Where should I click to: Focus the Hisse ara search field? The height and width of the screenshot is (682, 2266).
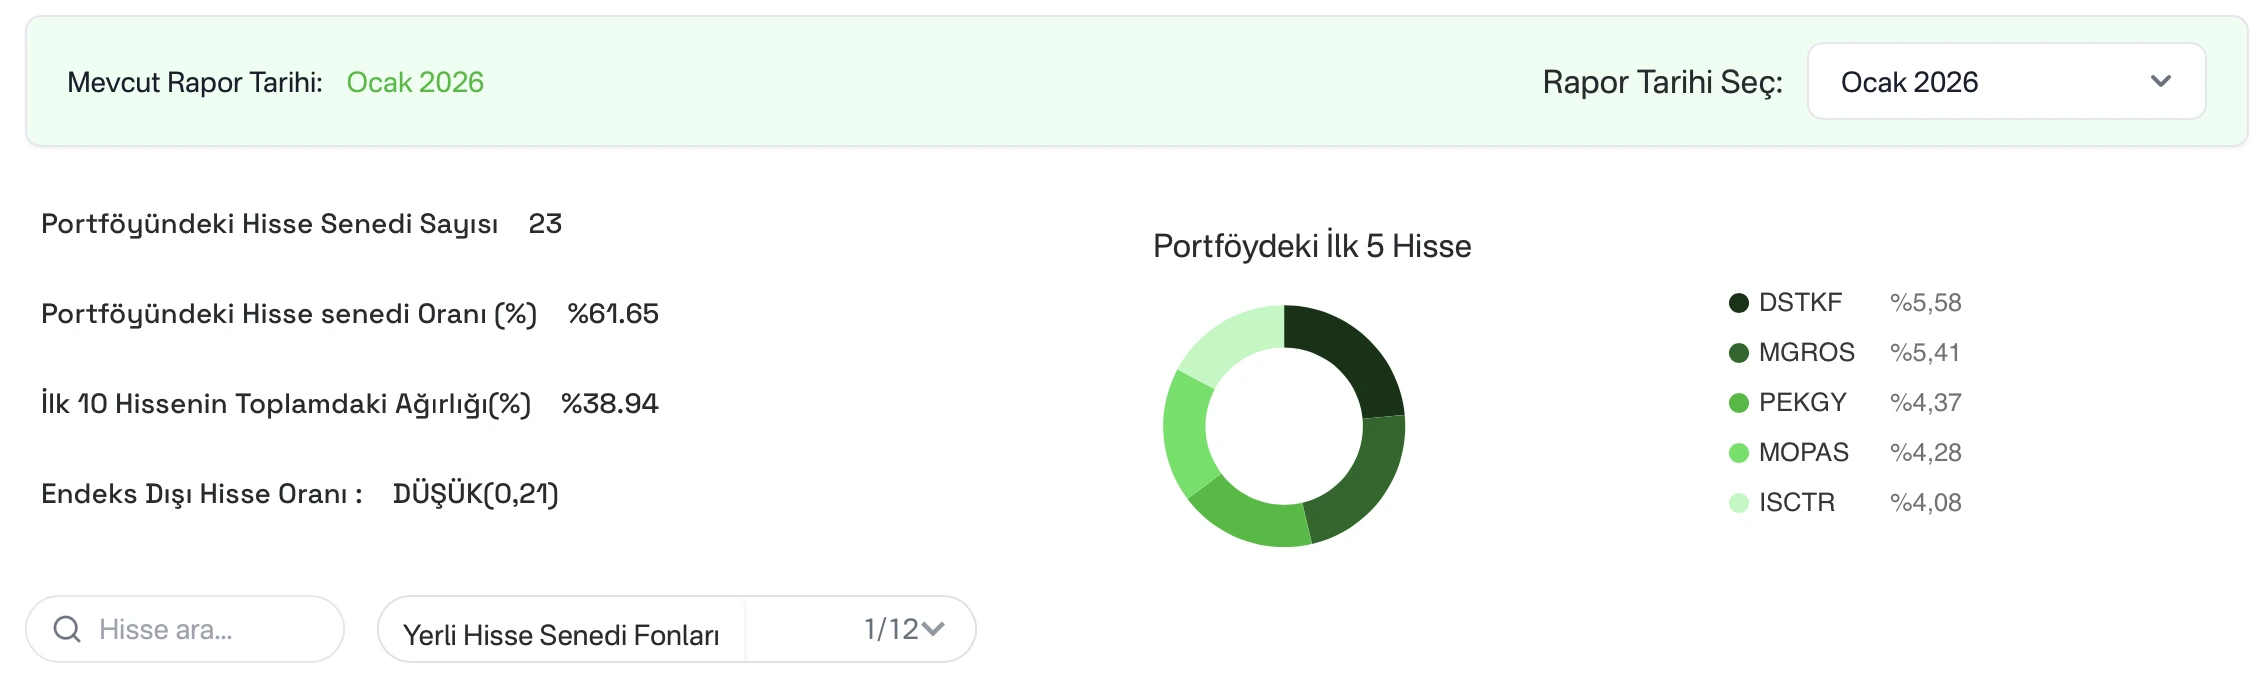pos(185,629)
